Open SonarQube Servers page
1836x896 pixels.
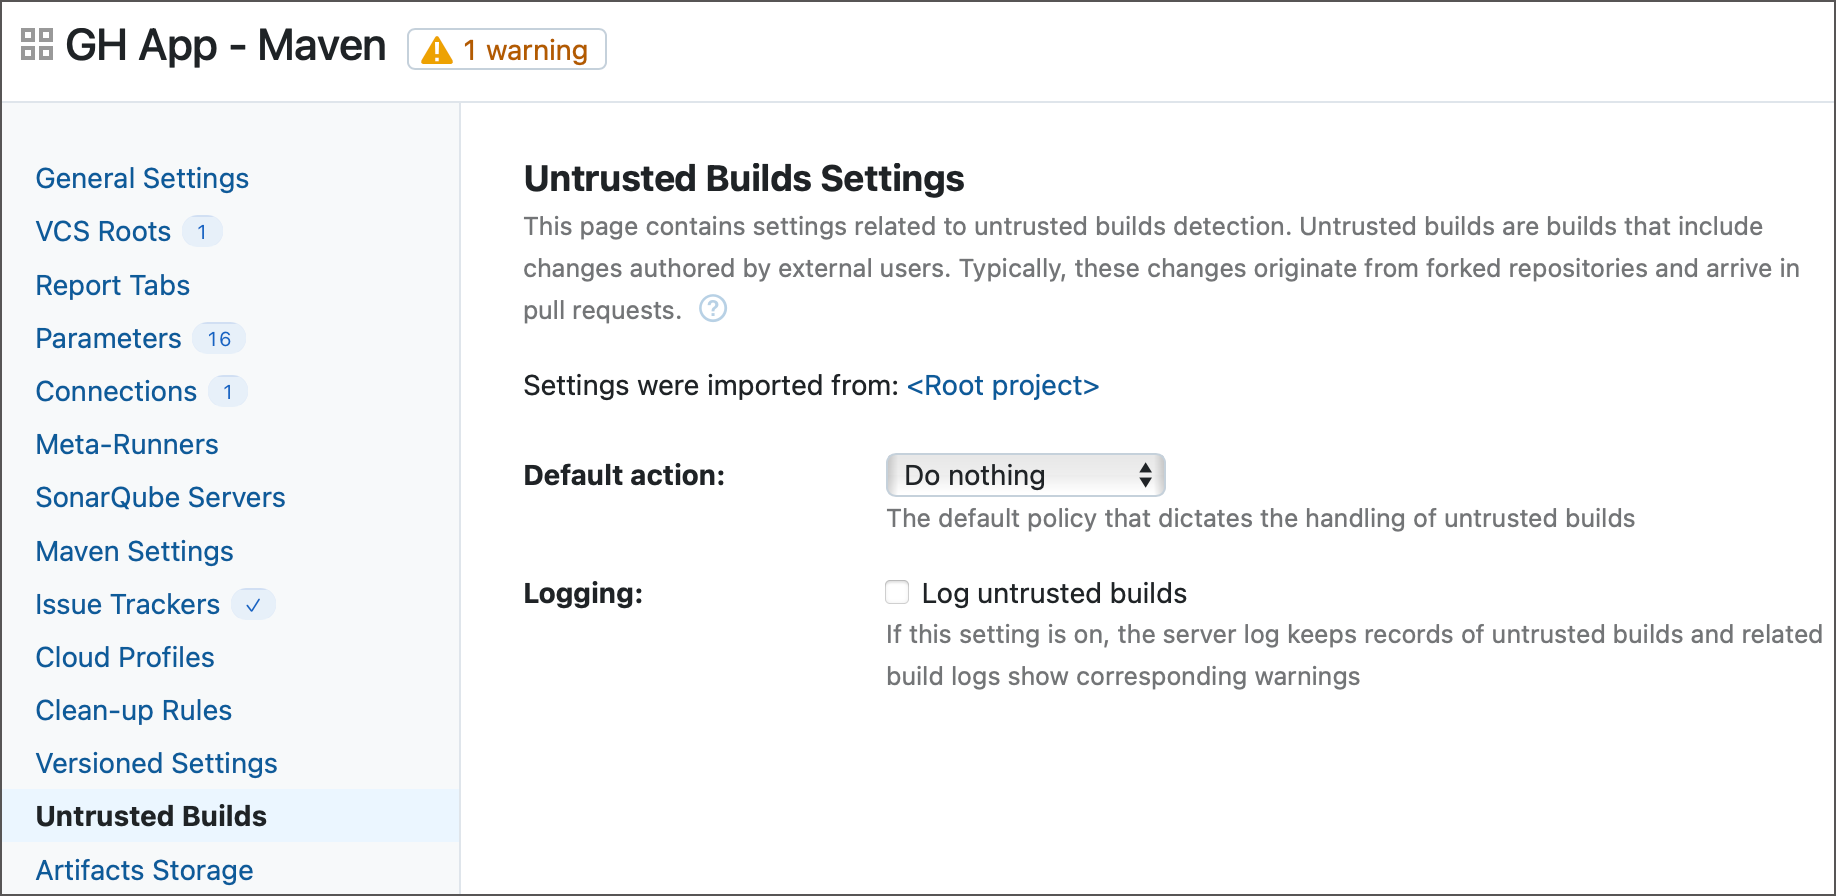(160, 498)
